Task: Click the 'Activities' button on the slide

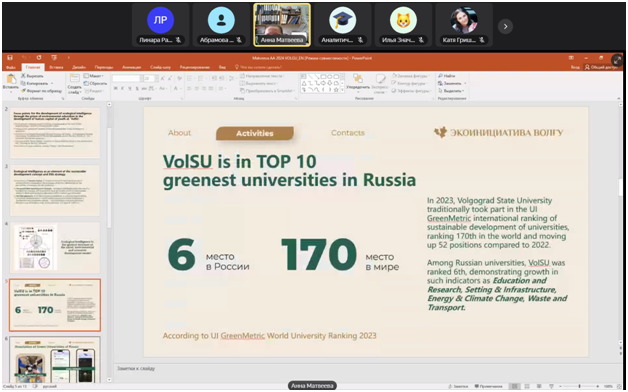Action: click(x=255, y=133)
